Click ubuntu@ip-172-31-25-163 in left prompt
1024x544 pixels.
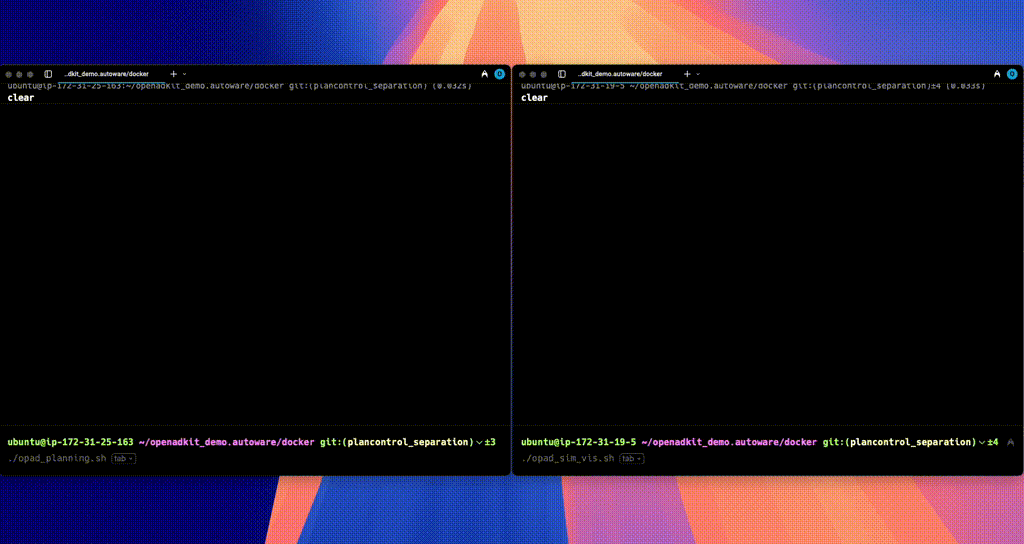[x=71, y=443]
